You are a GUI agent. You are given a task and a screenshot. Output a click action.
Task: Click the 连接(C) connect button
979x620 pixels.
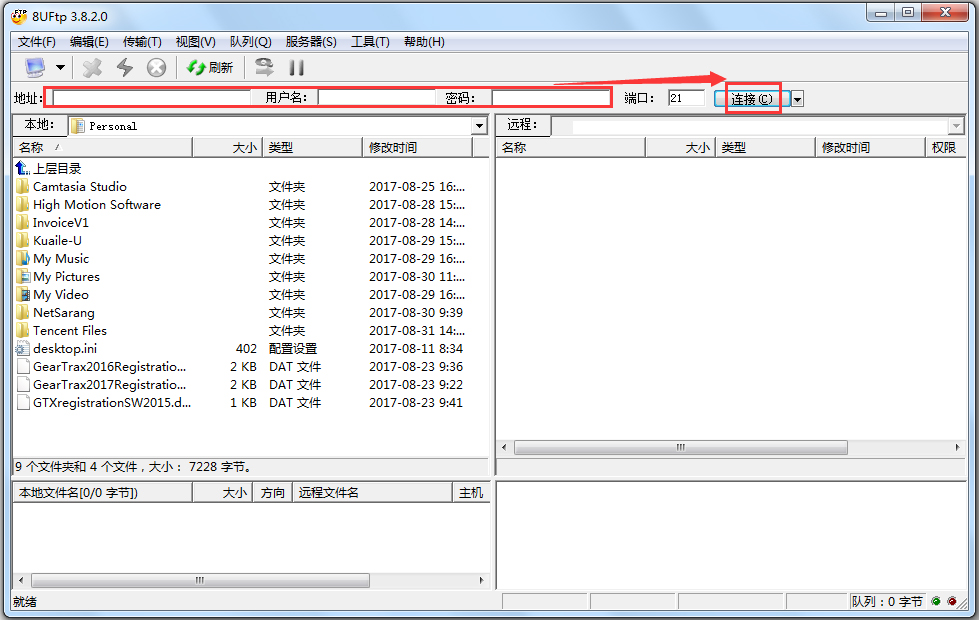coord(752,99)
